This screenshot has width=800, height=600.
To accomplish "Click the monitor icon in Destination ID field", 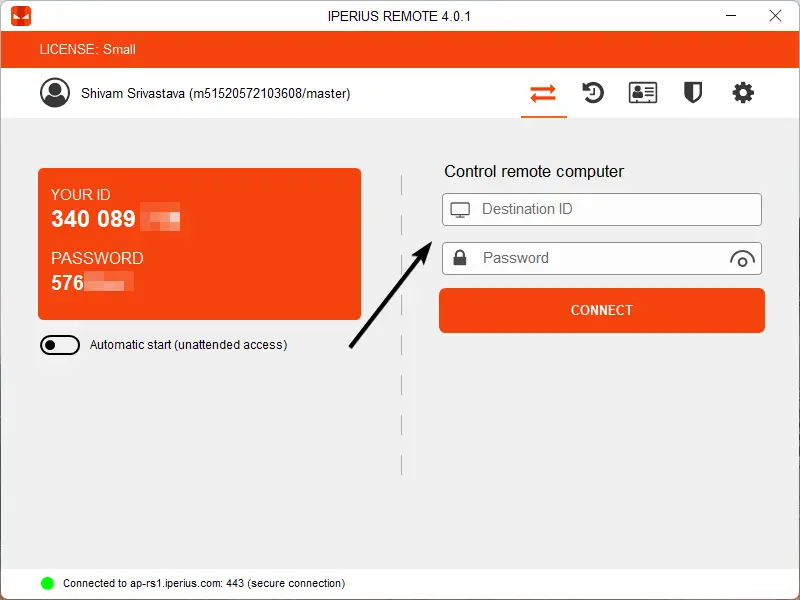I will tap(460, 210).
